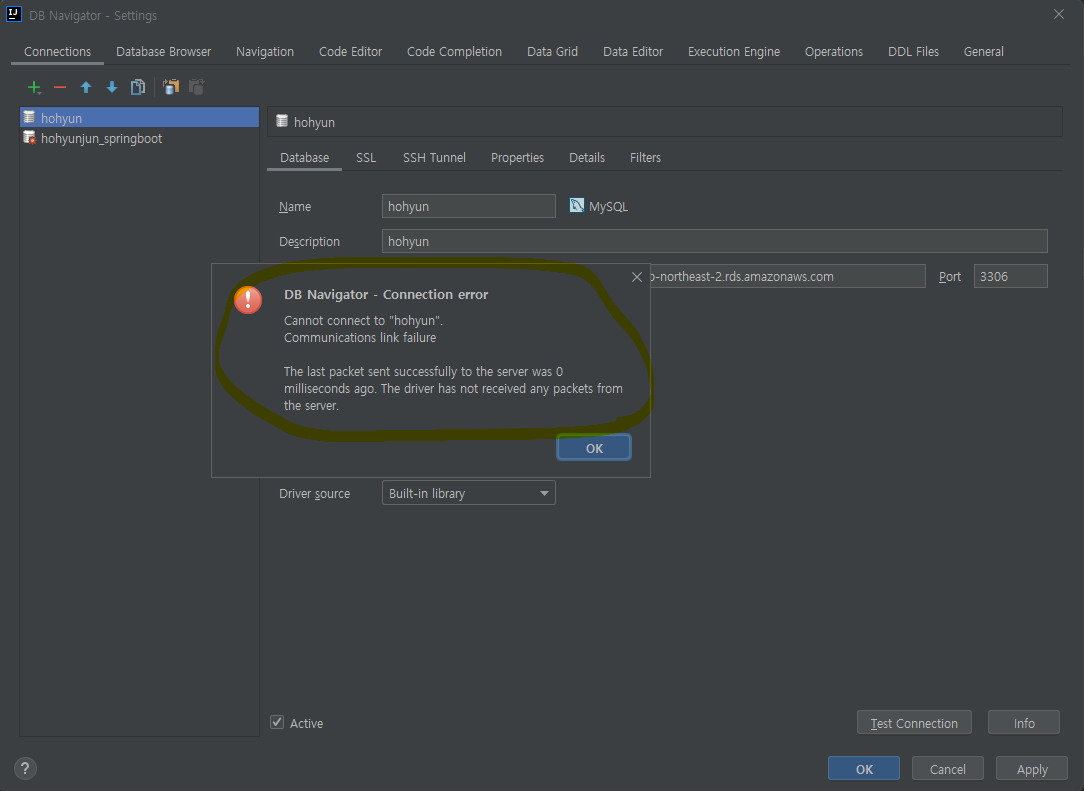Viewport: 1084px width, 791px height.
Task: Close the Connection error dialog with the X
Action: 637,277
